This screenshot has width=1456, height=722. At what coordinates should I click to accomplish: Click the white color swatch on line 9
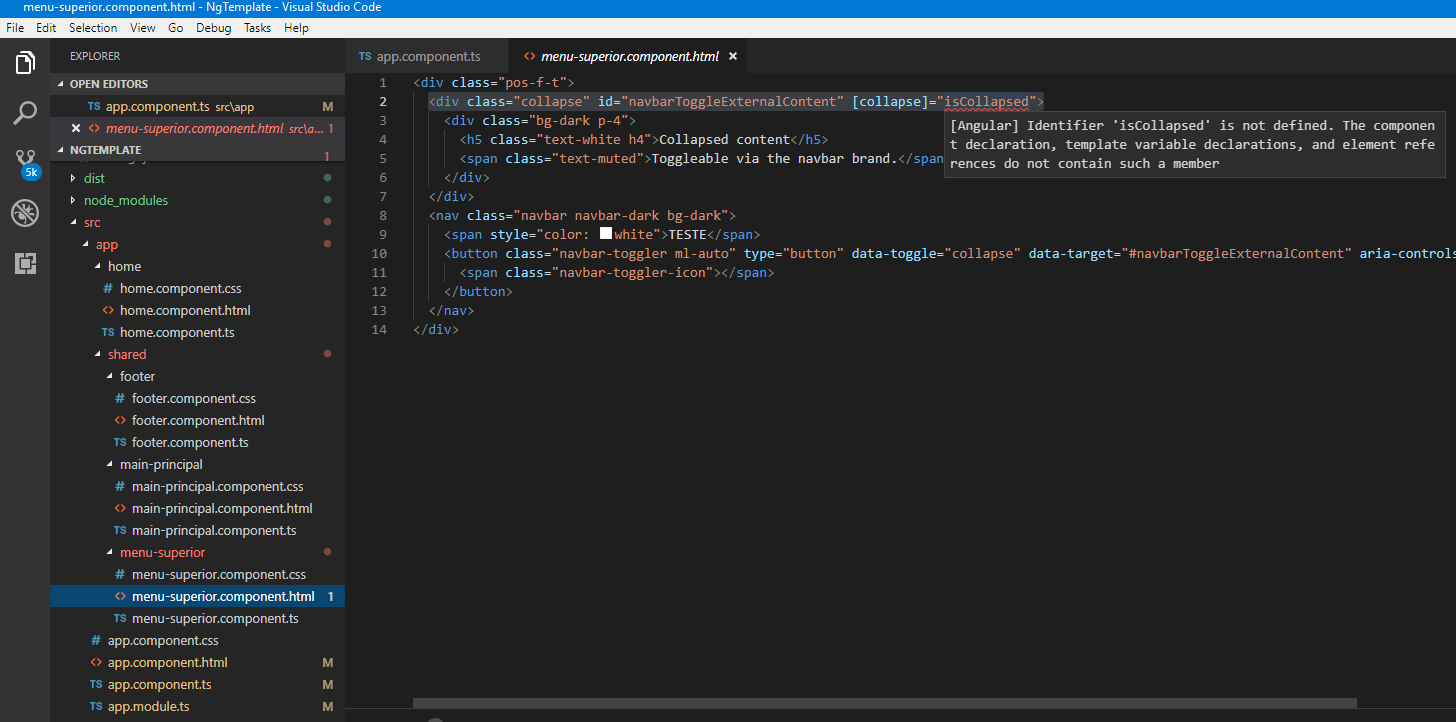606,234
